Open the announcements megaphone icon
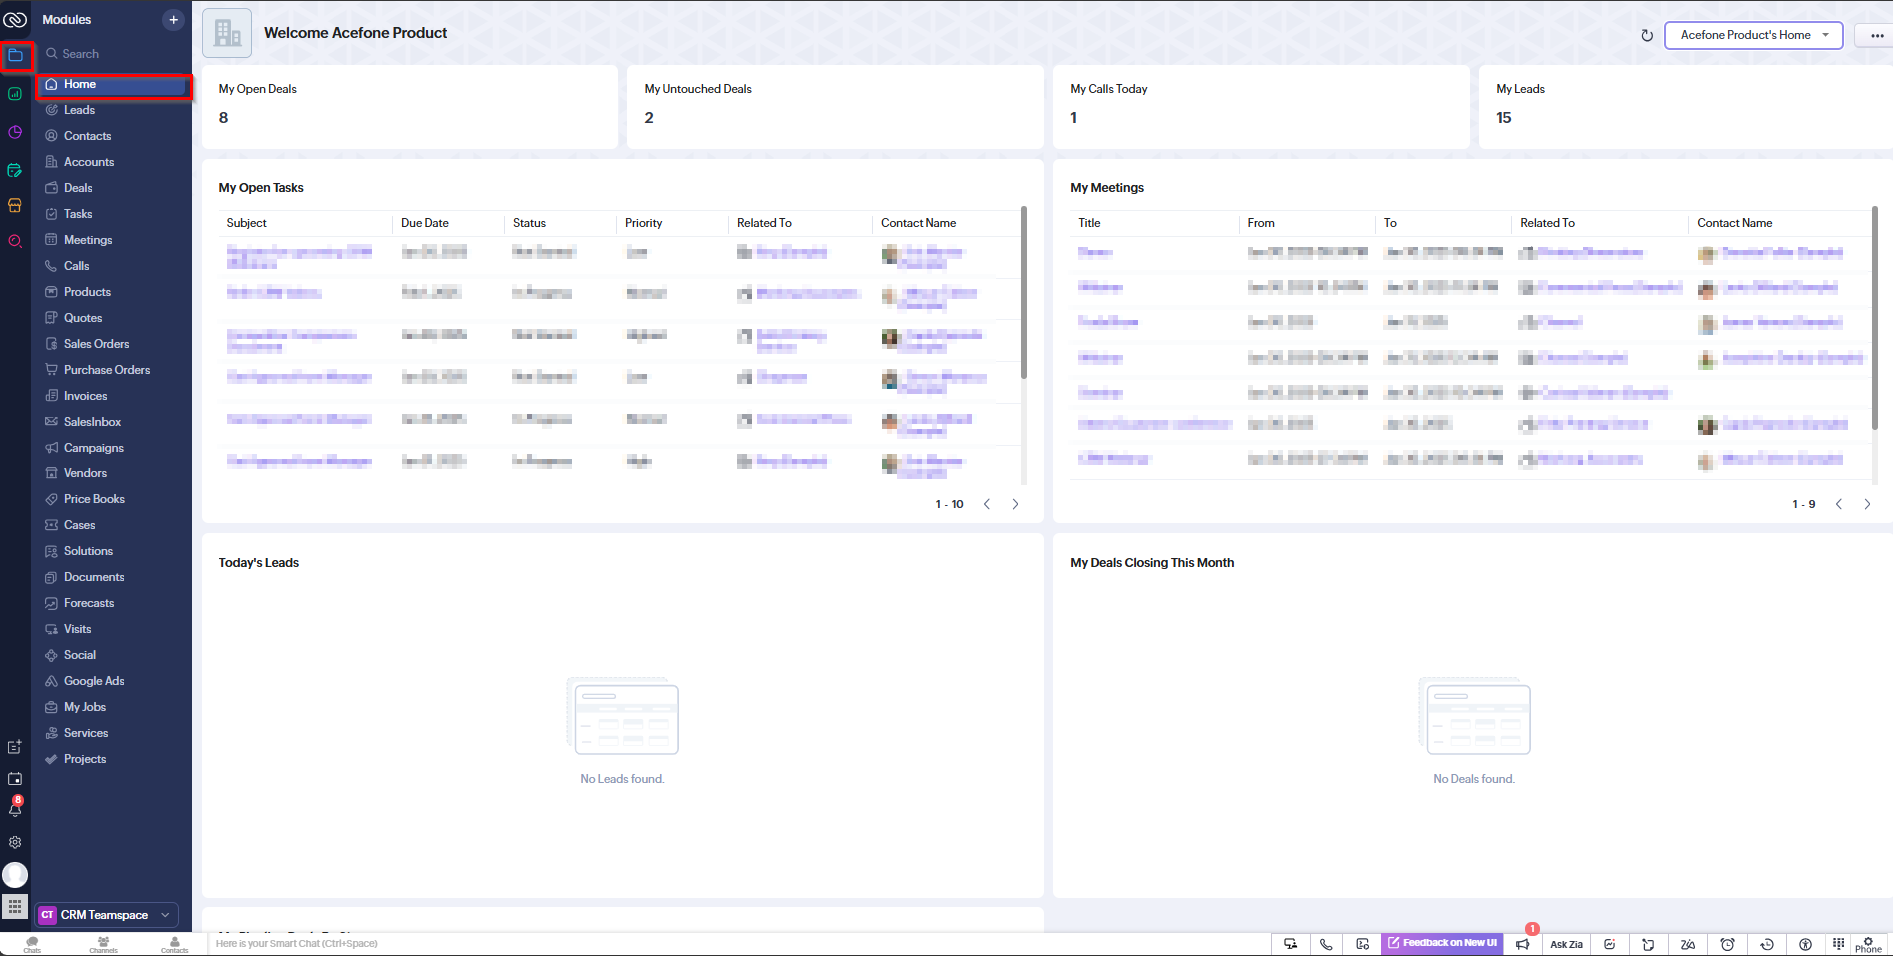This screenshot has width=1893, height=956. pos(1523,944)
